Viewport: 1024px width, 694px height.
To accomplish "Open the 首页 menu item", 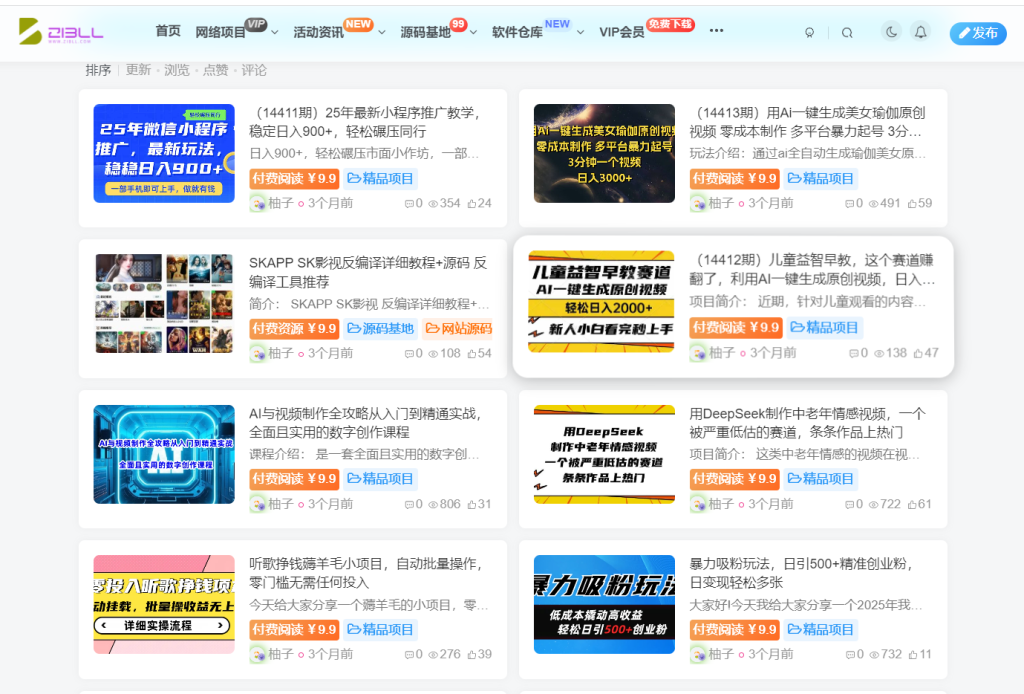I will (167, 32).
